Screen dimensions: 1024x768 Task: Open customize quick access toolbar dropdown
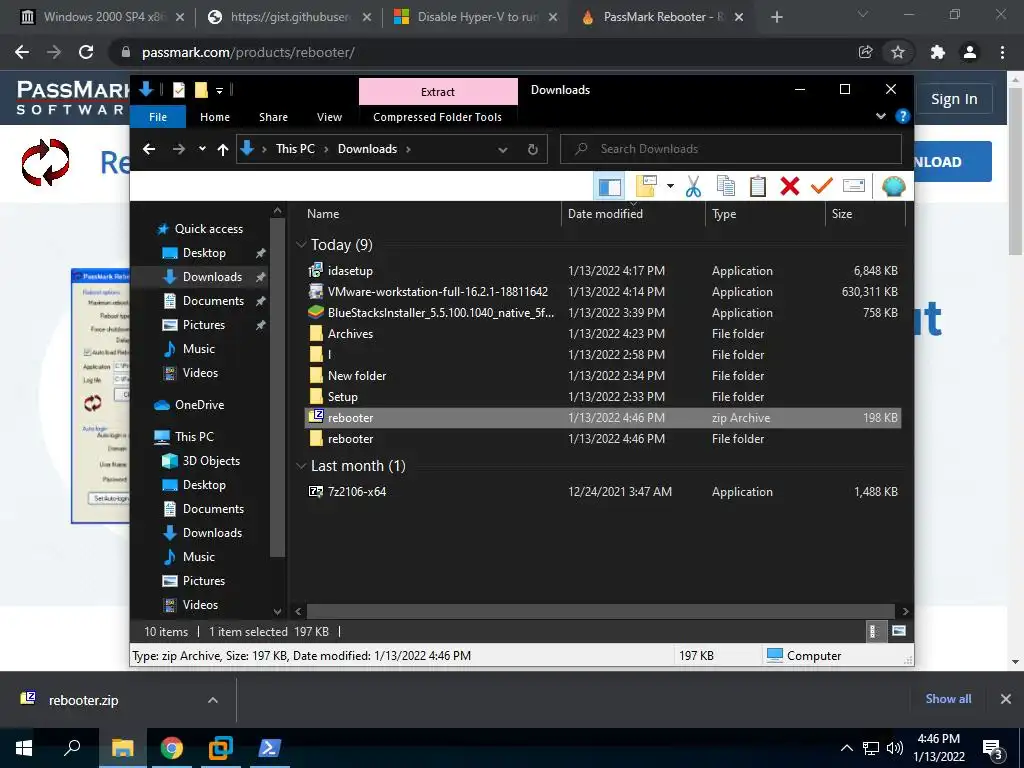pos(219,90)
